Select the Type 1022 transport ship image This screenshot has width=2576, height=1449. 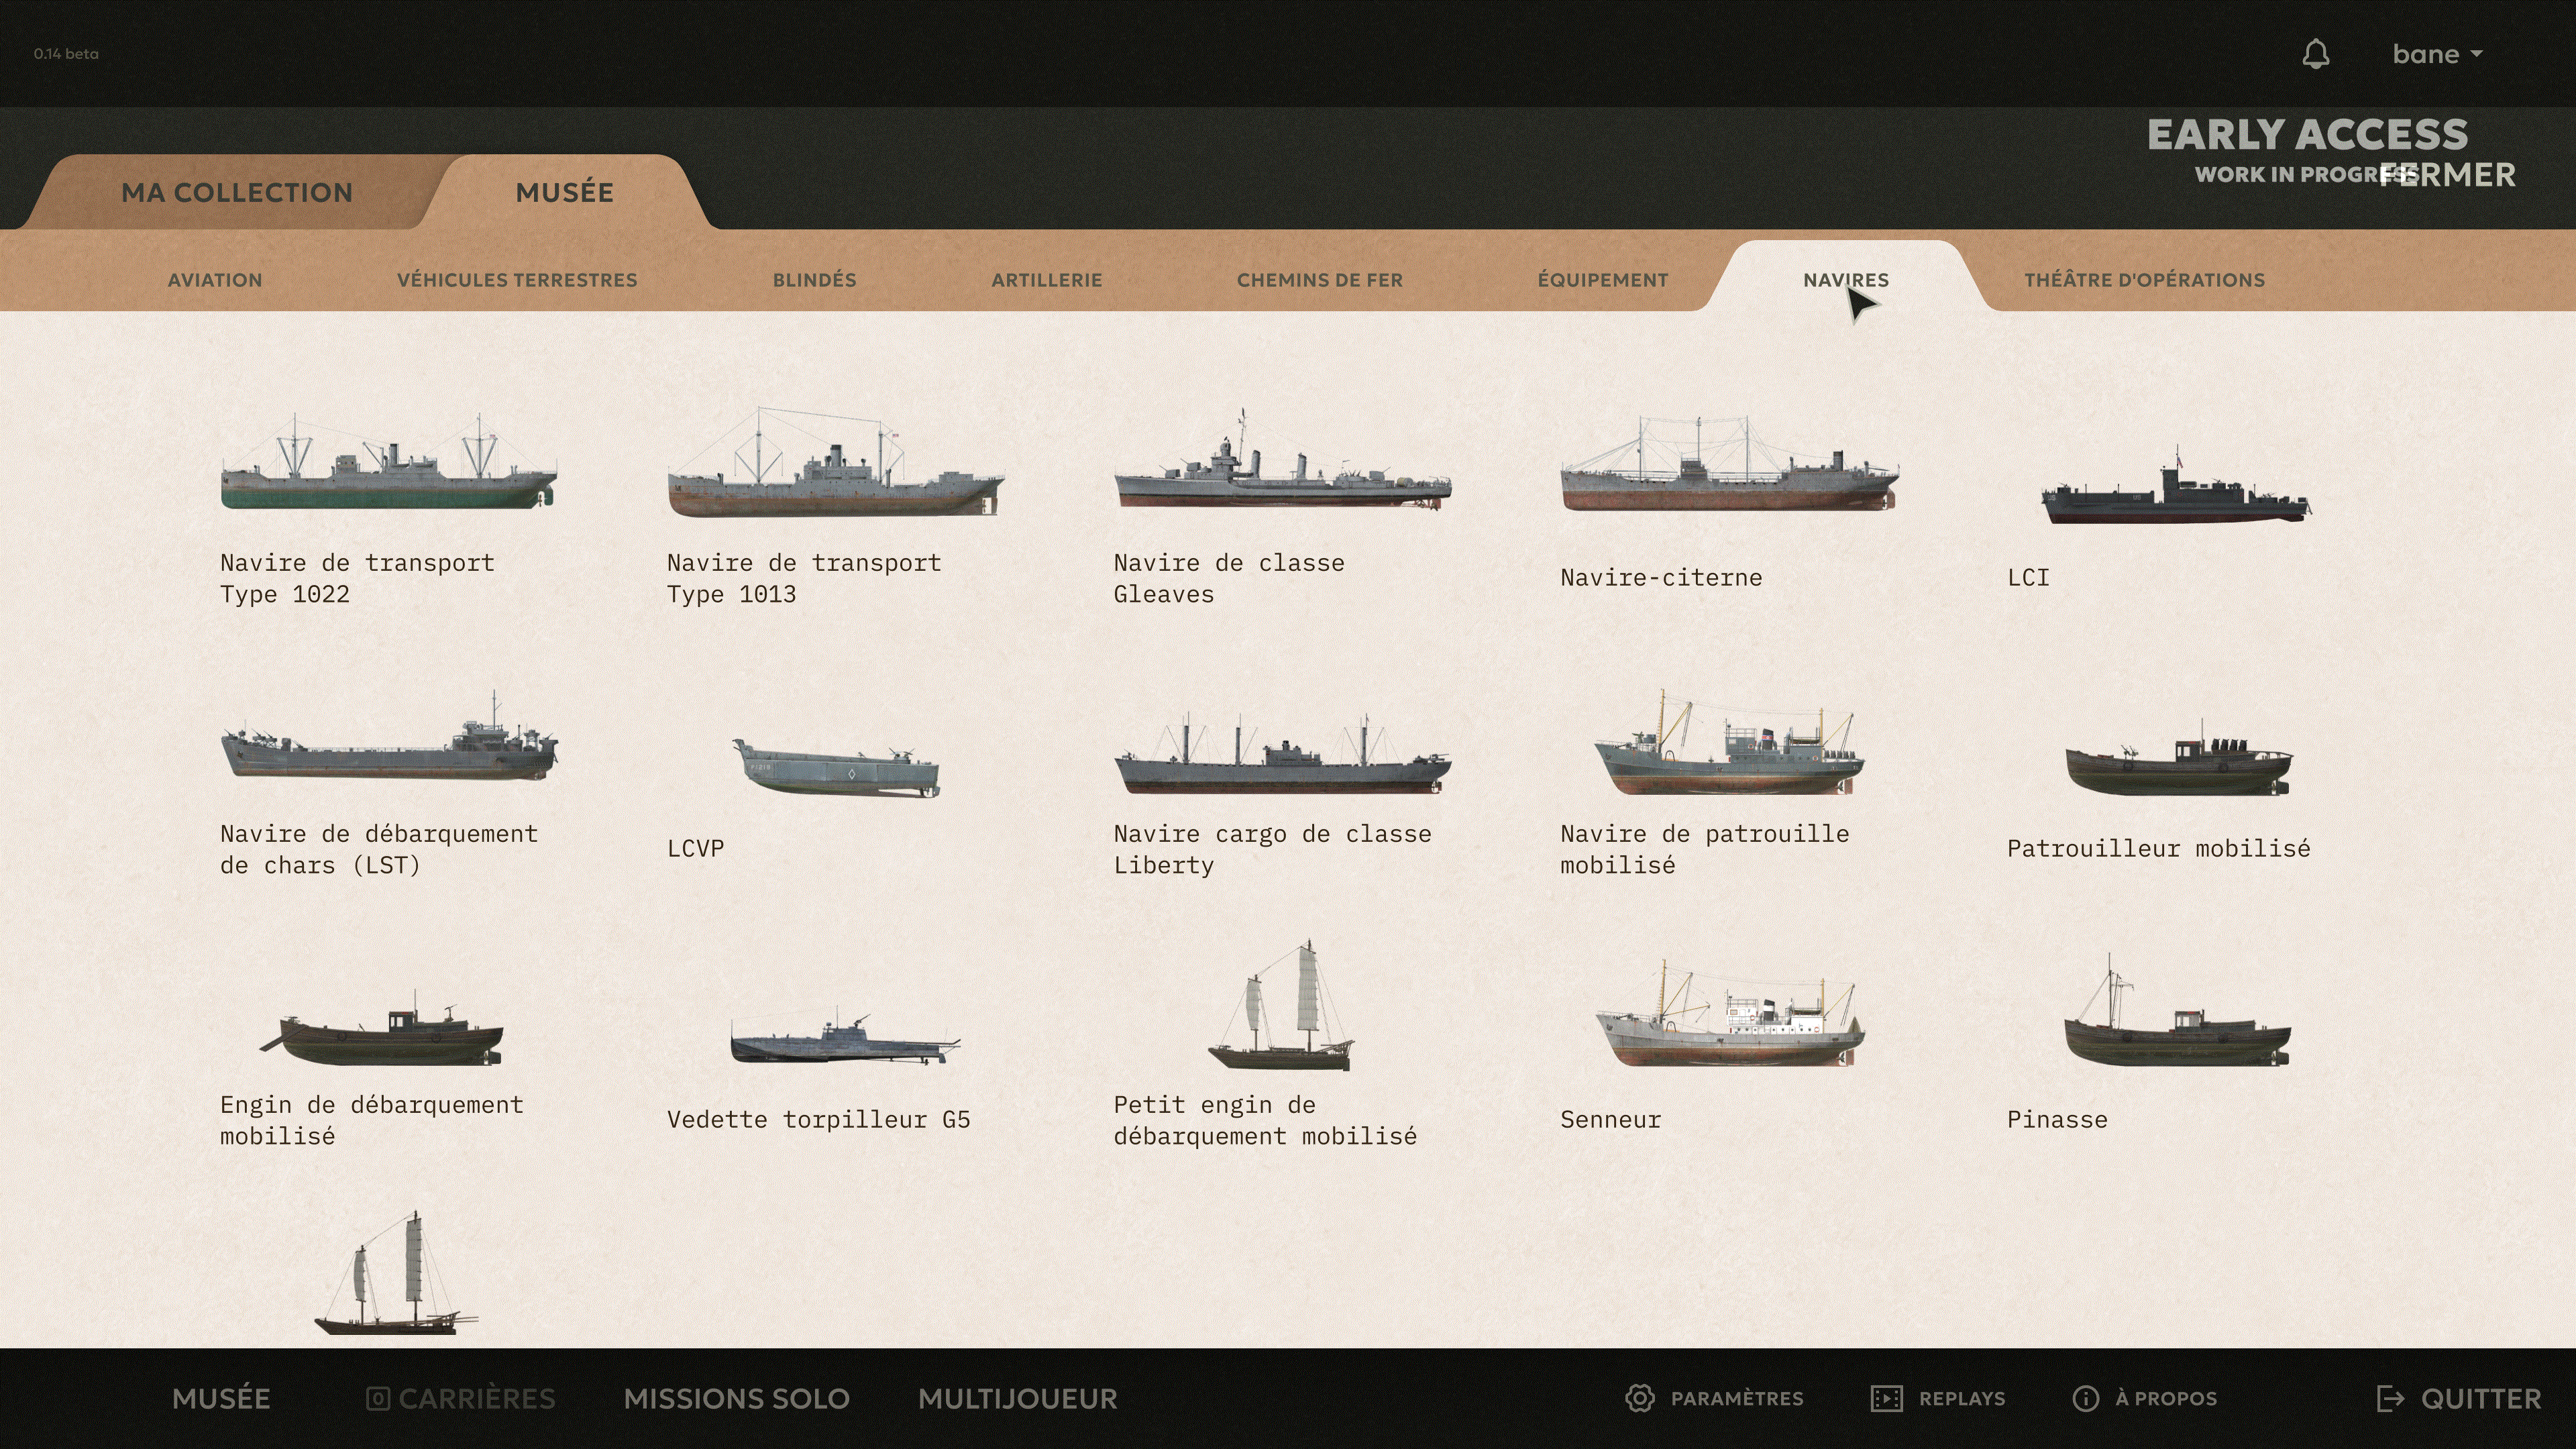(389, 460)
